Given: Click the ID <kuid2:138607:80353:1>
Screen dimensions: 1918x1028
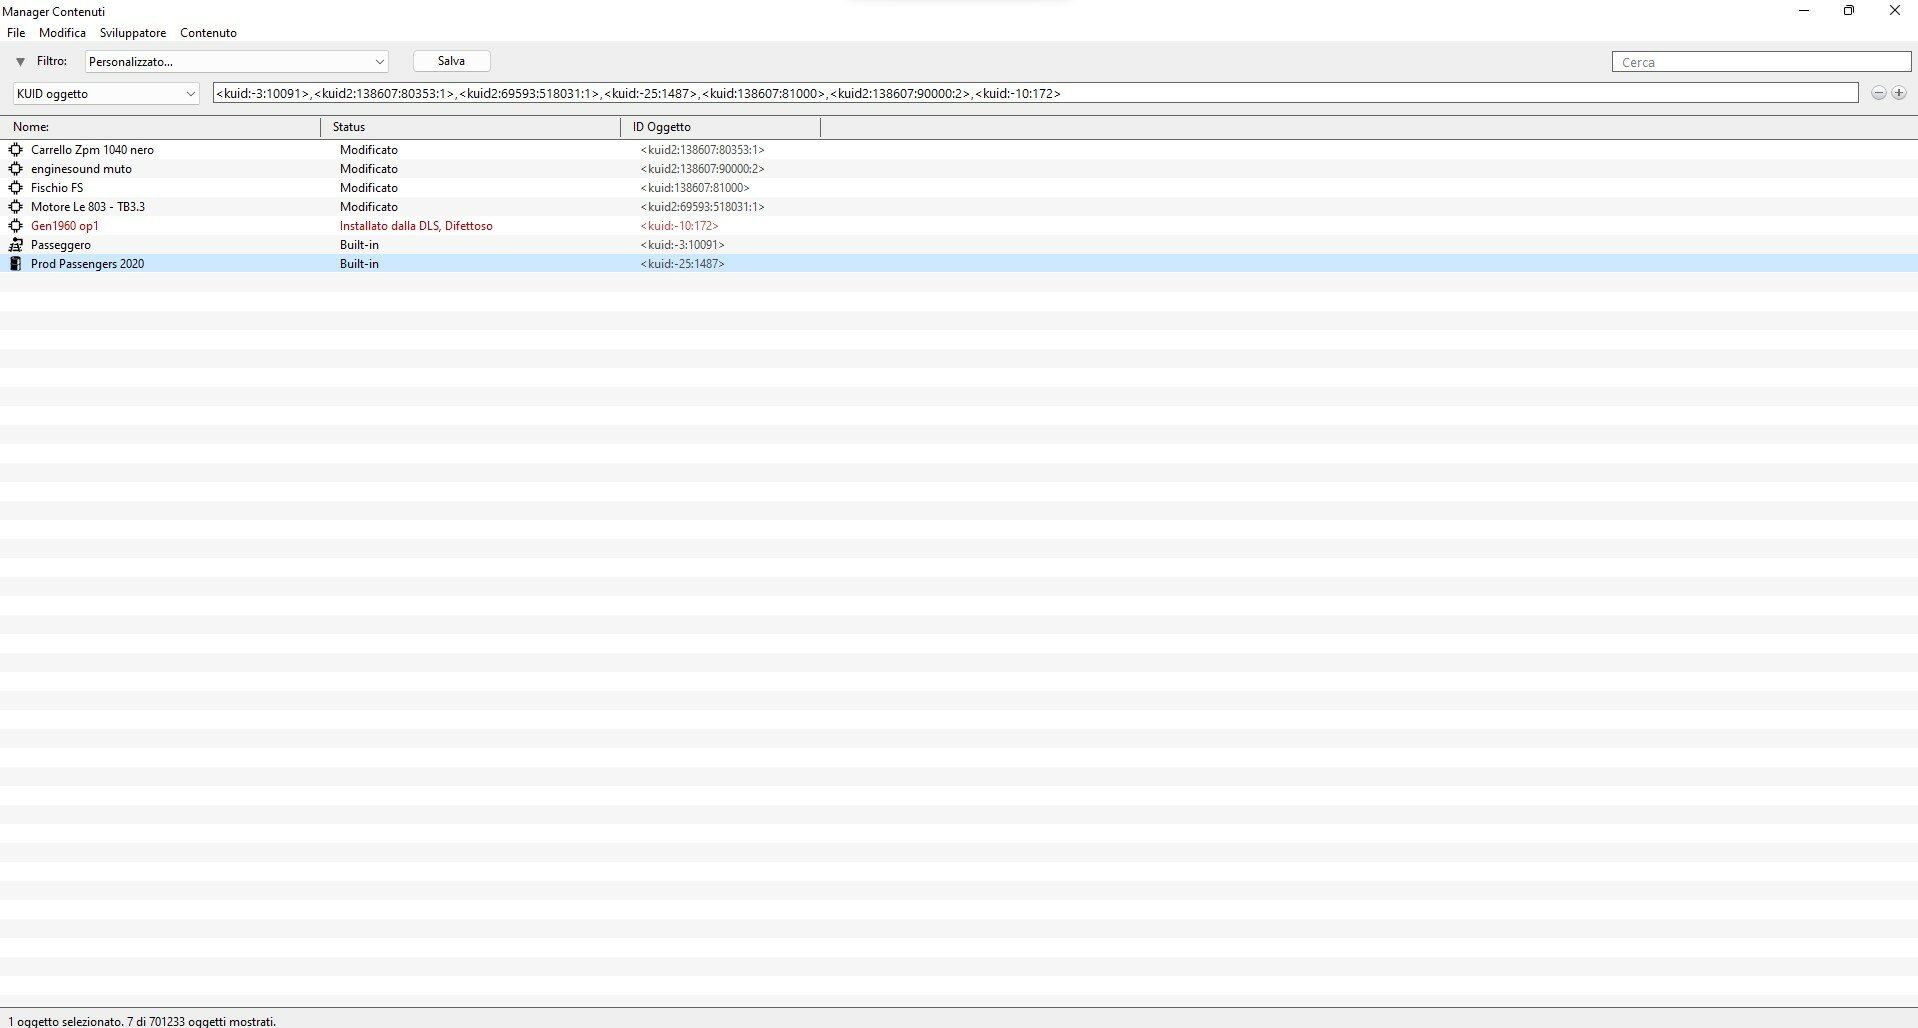Looking at the screenshot, I should (702, 150).
